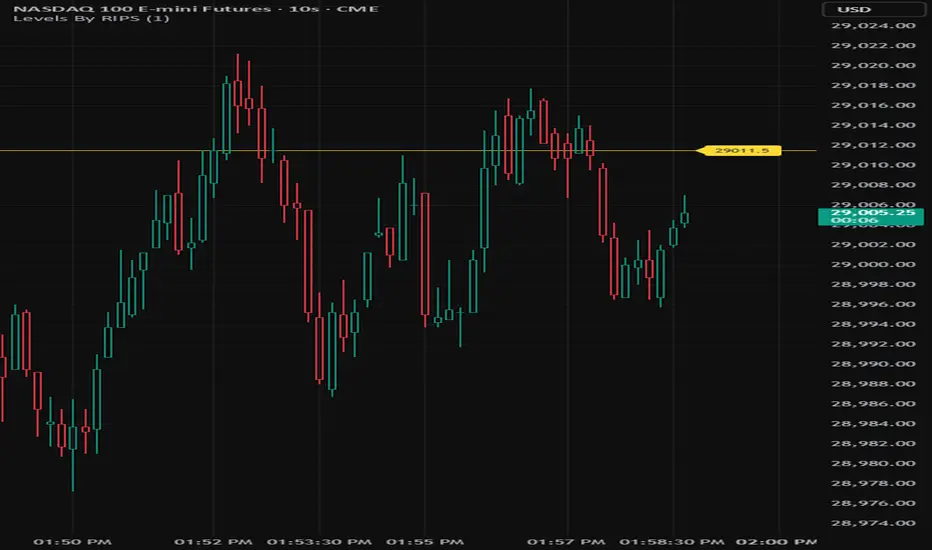
Task: Click the 29,022.00 price axis label
Action: [873, 46]
